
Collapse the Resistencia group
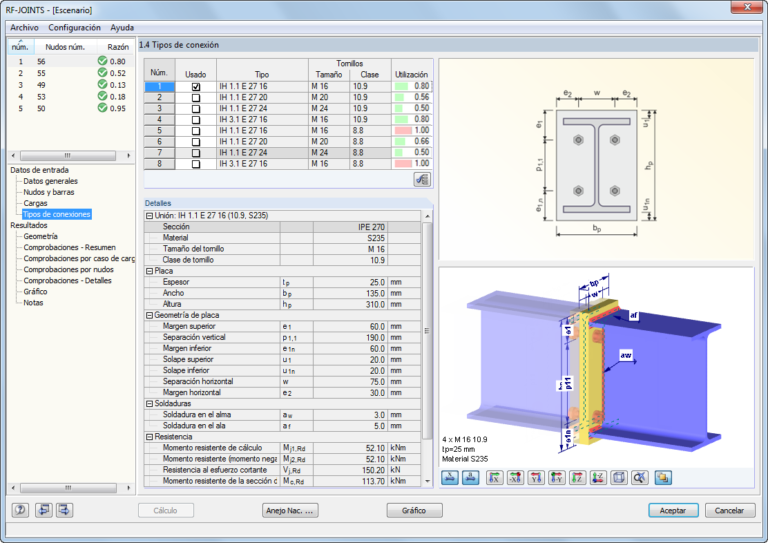149,437
